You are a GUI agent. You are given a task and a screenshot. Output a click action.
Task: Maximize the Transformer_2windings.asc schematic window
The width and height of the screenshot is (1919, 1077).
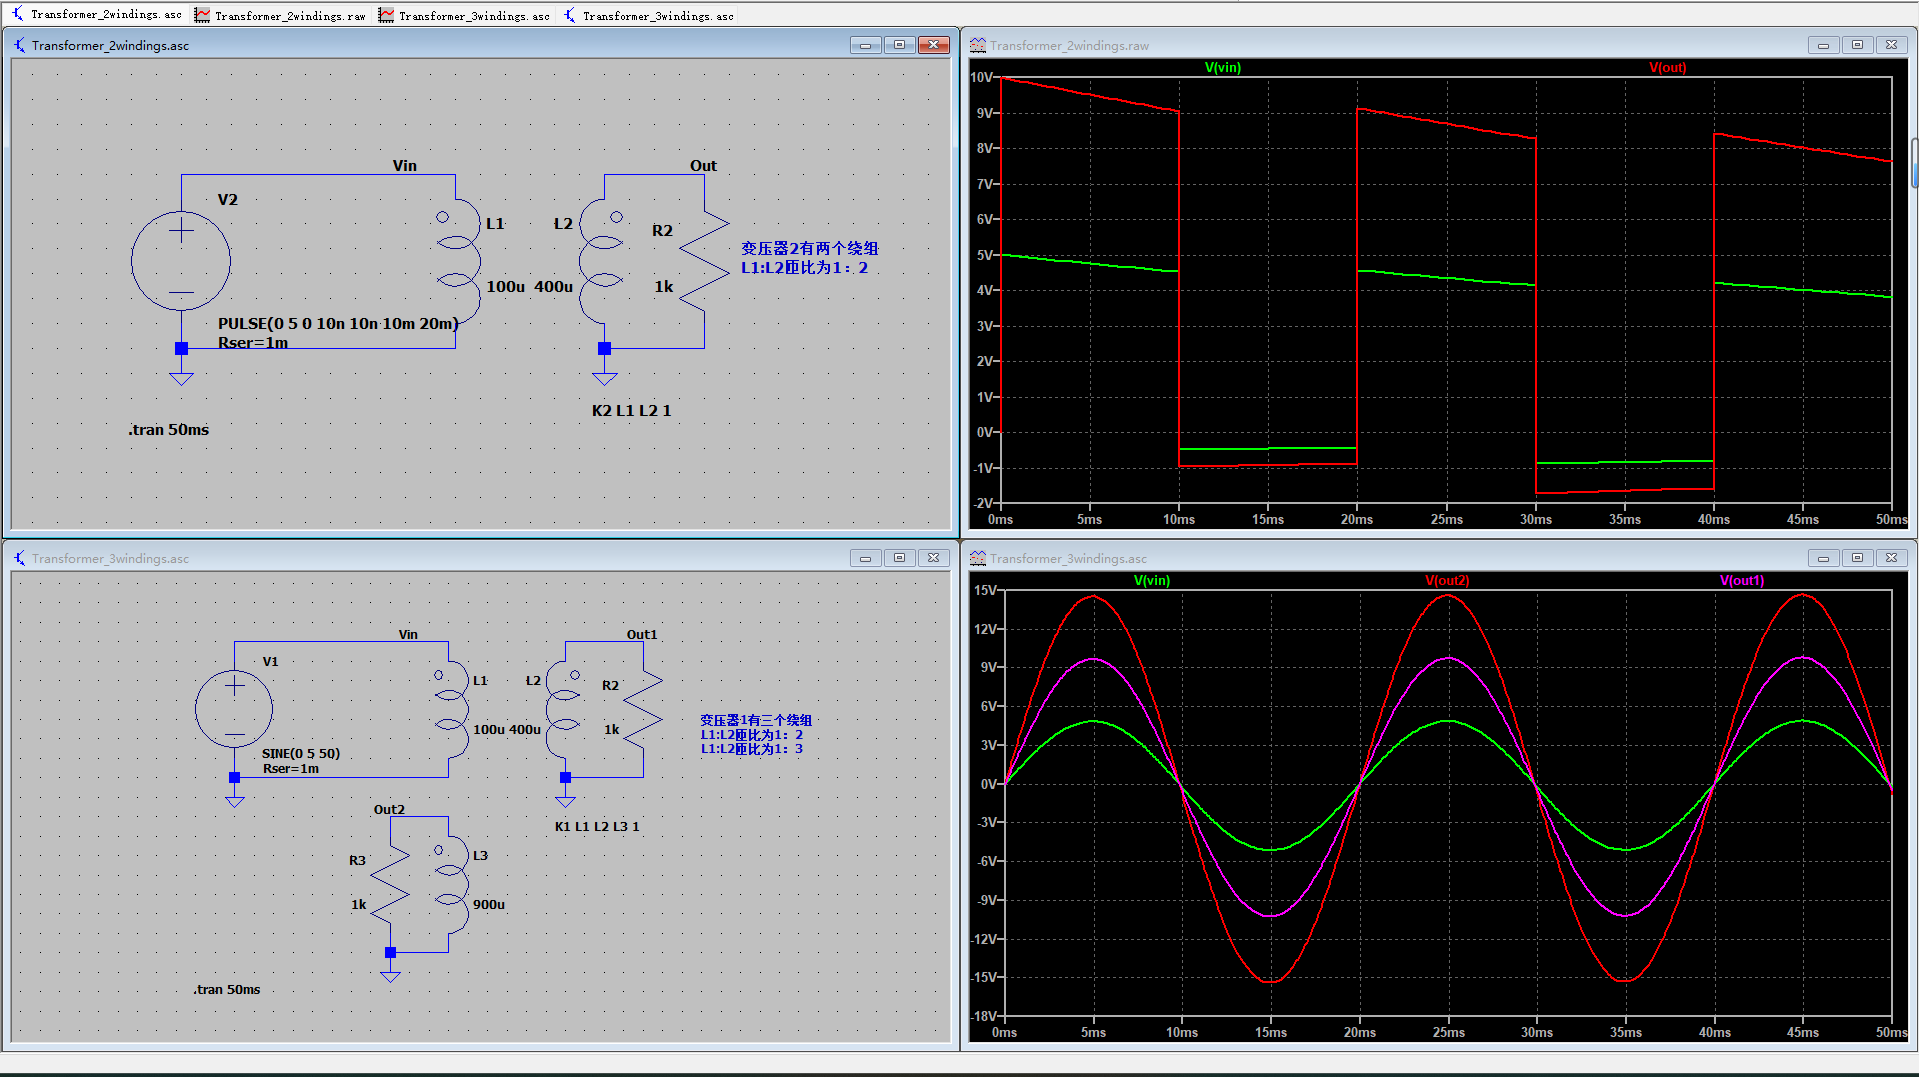click(899, 45)
